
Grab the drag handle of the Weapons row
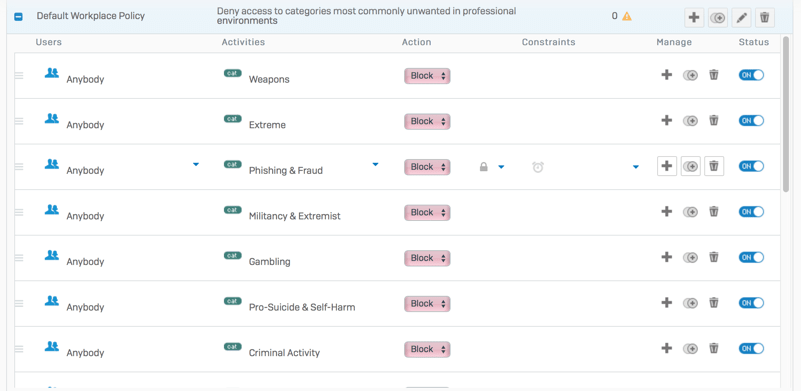19,76
